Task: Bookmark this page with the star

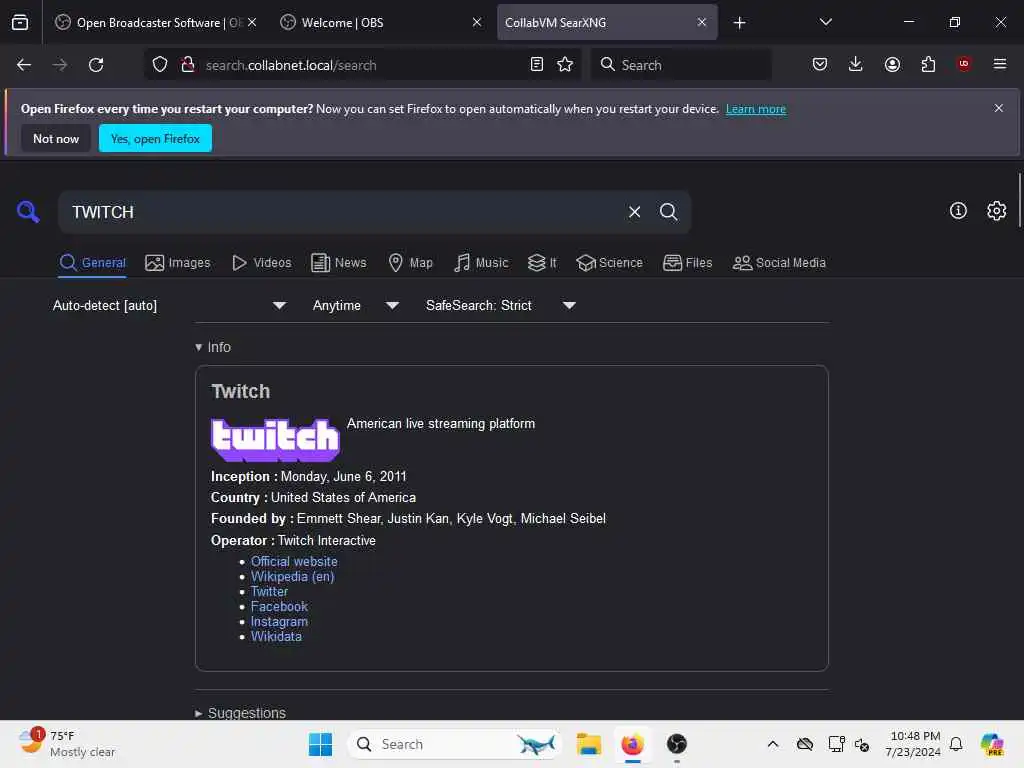Action: pyautogui.click(x=565, y=65)
